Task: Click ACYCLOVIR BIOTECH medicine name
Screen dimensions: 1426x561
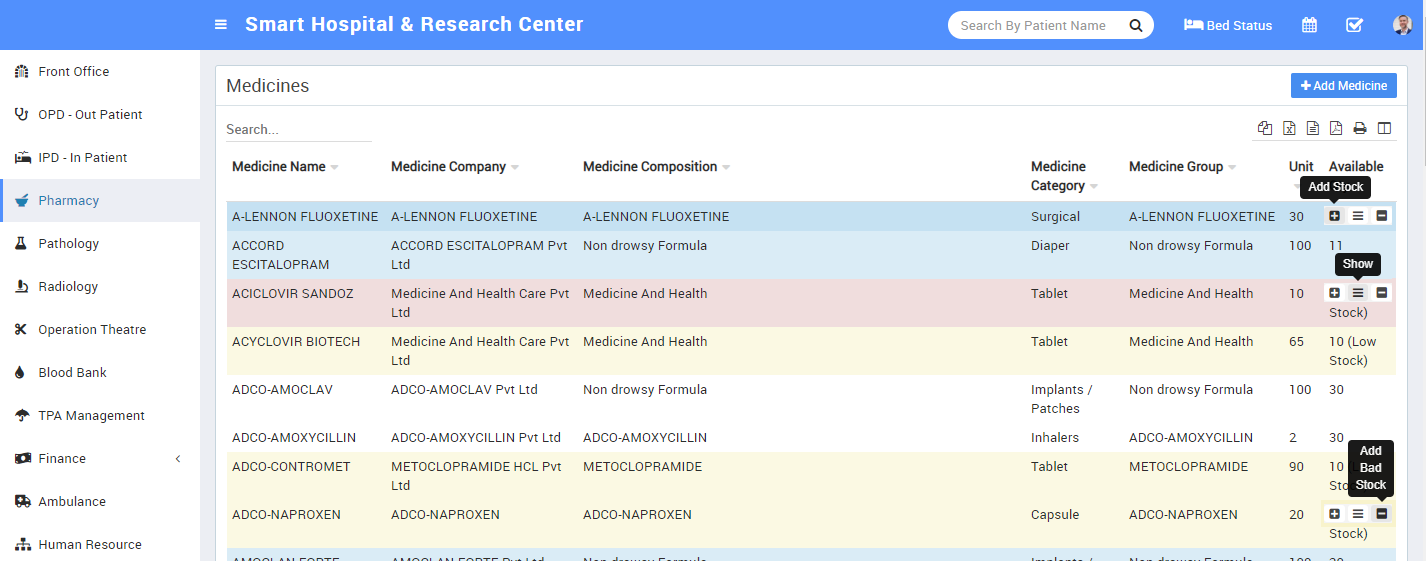Action: tap(296, 342)
